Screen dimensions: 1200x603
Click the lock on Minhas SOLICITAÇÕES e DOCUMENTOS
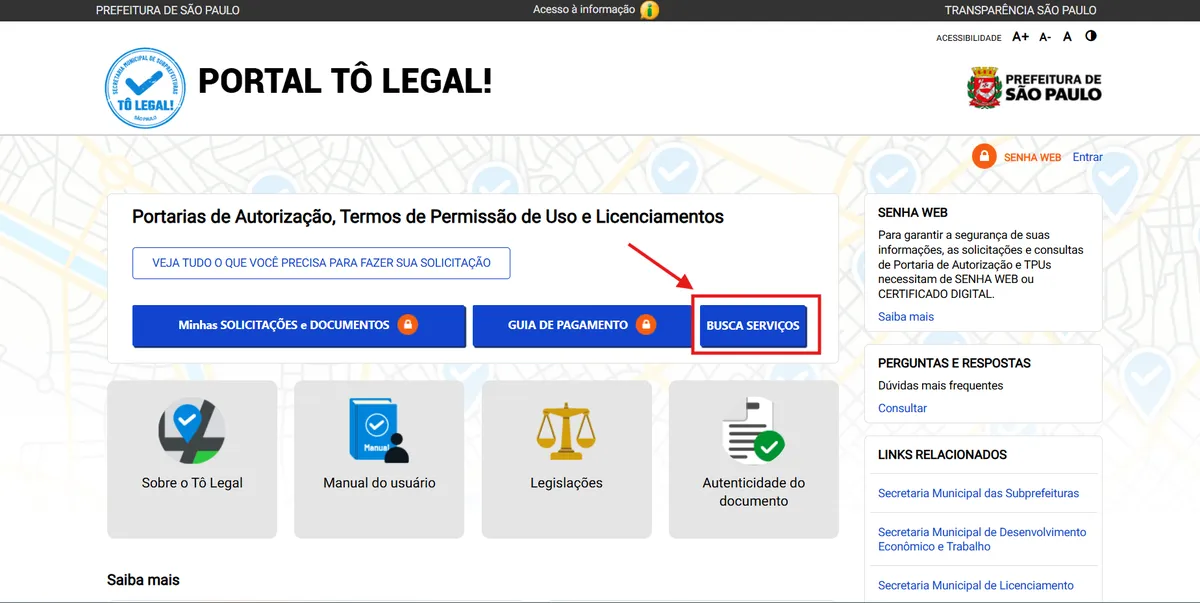pyautogui.click(x=409, y=325)
